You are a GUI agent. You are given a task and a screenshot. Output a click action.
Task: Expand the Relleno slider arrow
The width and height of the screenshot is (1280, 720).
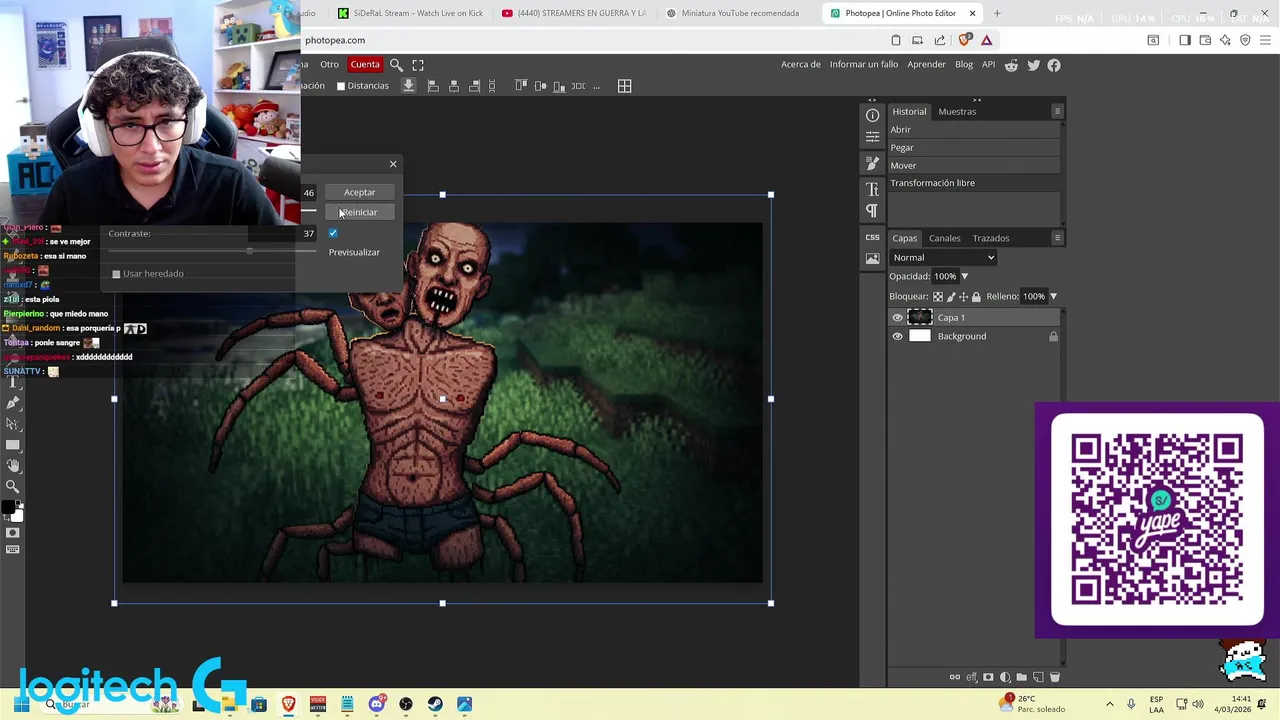(1053, 297)
